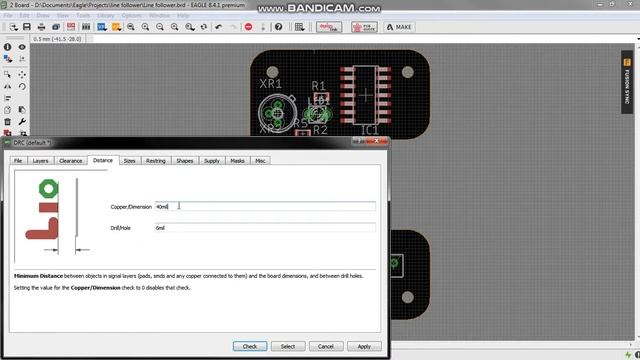Apply the DRC settings

364,346
